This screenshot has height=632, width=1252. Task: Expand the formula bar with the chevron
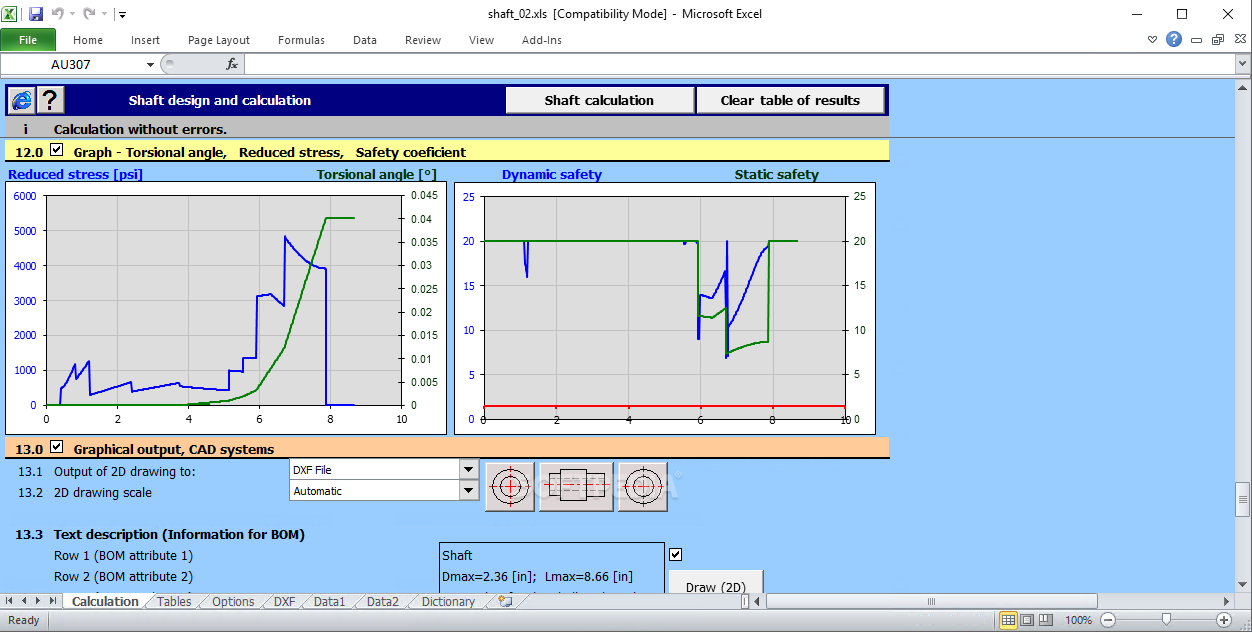[1242, 64]
